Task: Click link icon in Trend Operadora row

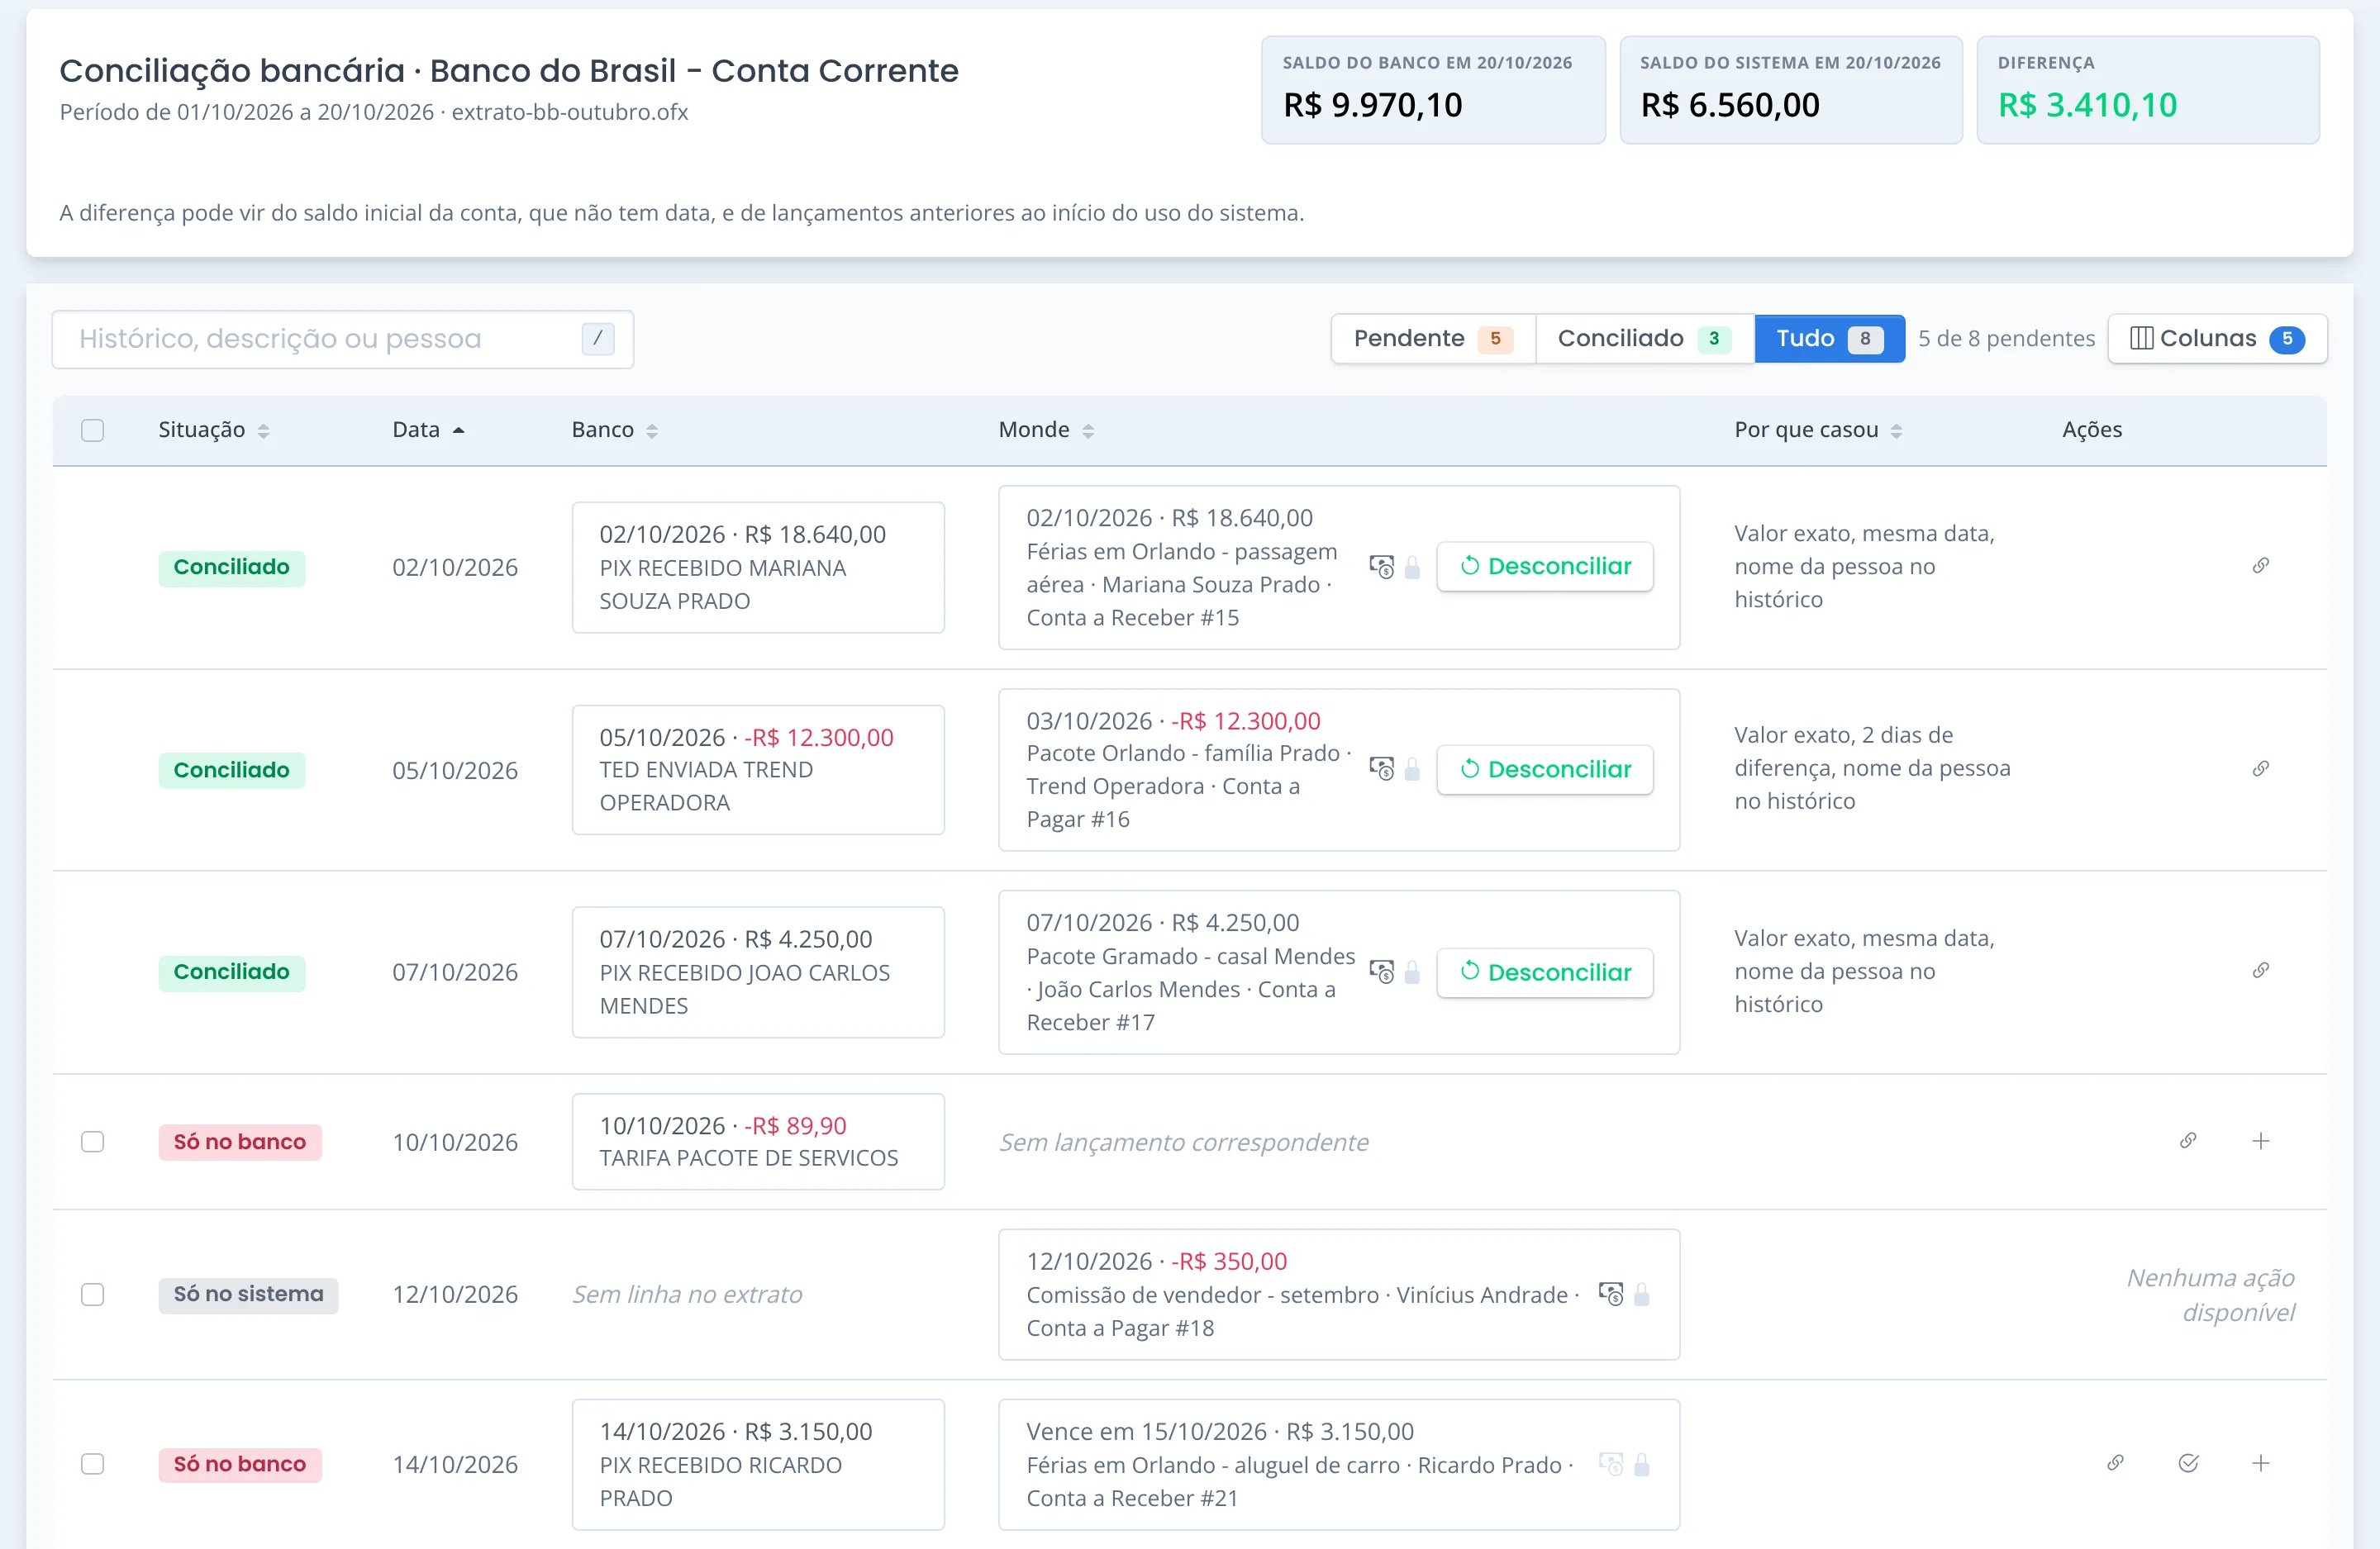Action: click(x=2260, y=769)
